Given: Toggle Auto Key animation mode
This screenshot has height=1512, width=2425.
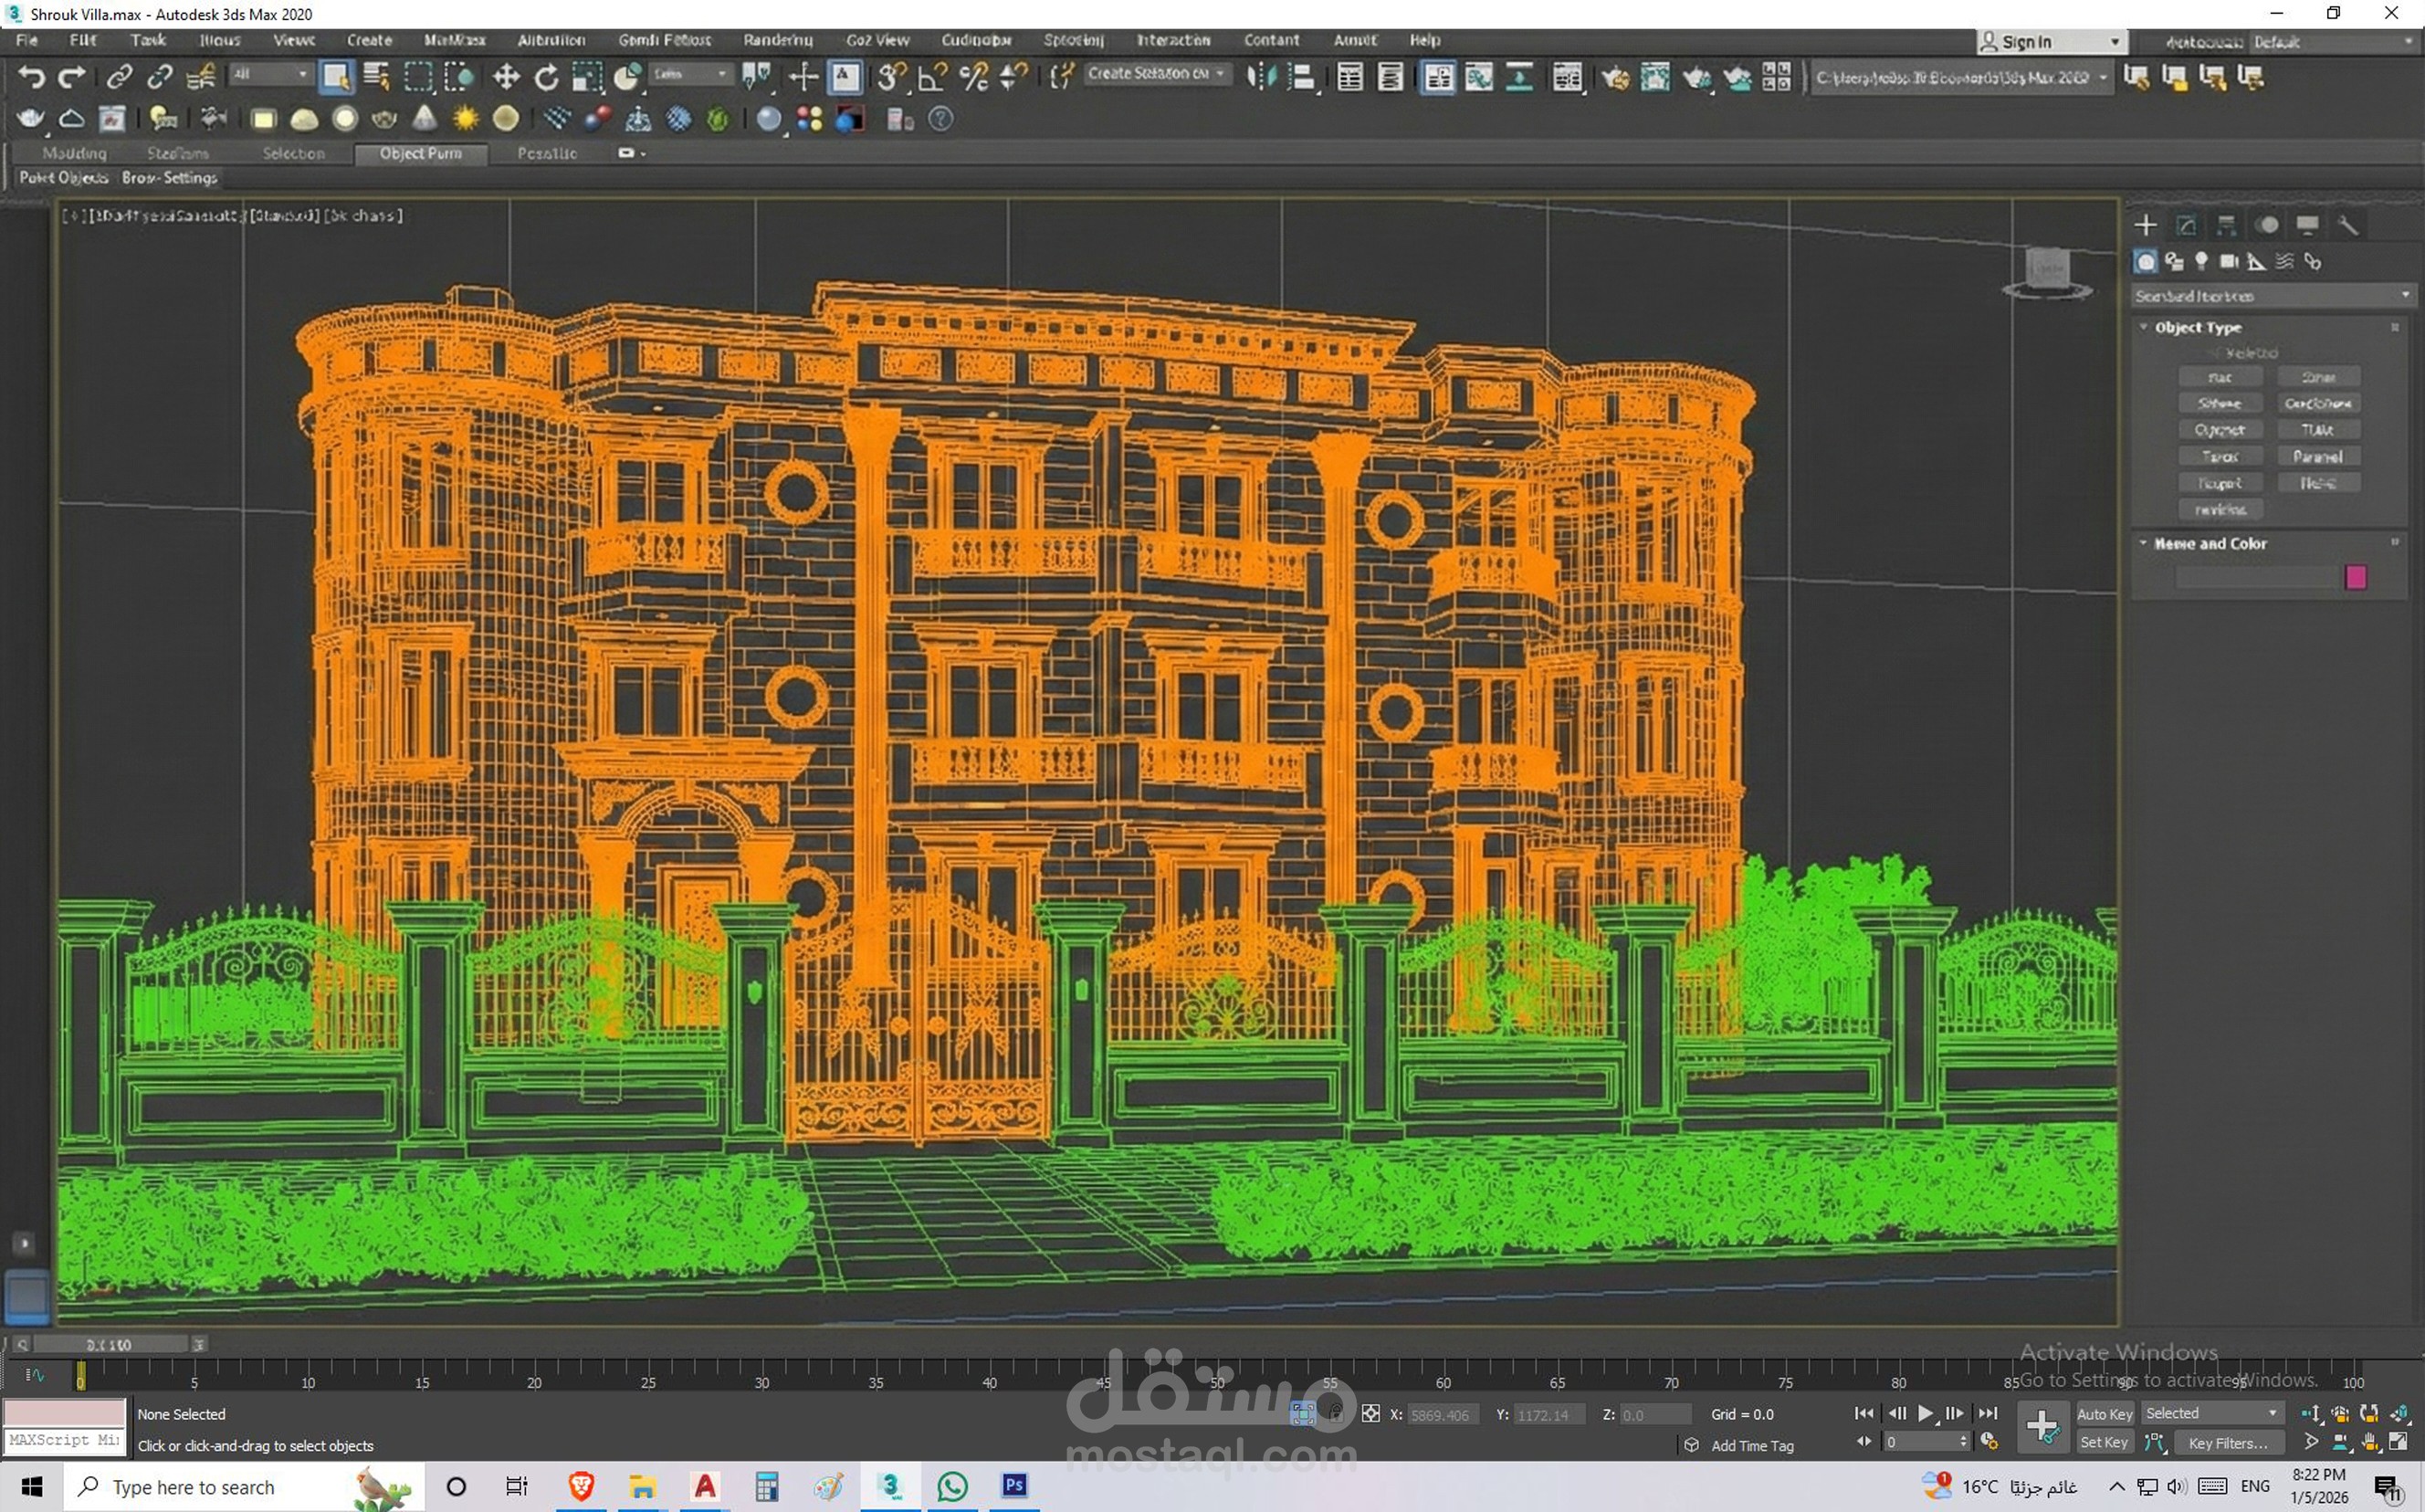Looking at the screenshot, I should click(x=2104, y=1413).
